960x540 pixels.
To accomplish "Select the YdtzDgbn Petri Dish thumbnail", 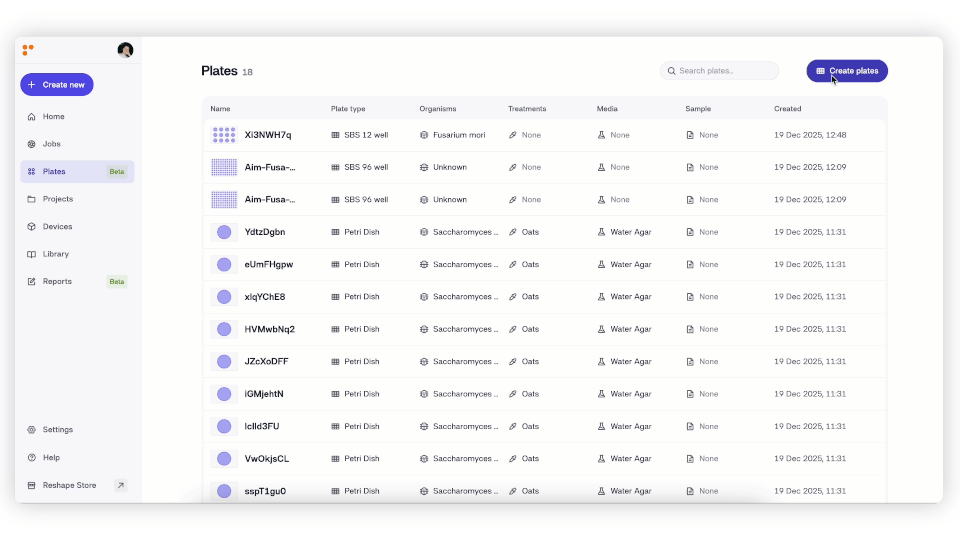I will (x=224, y=232).
